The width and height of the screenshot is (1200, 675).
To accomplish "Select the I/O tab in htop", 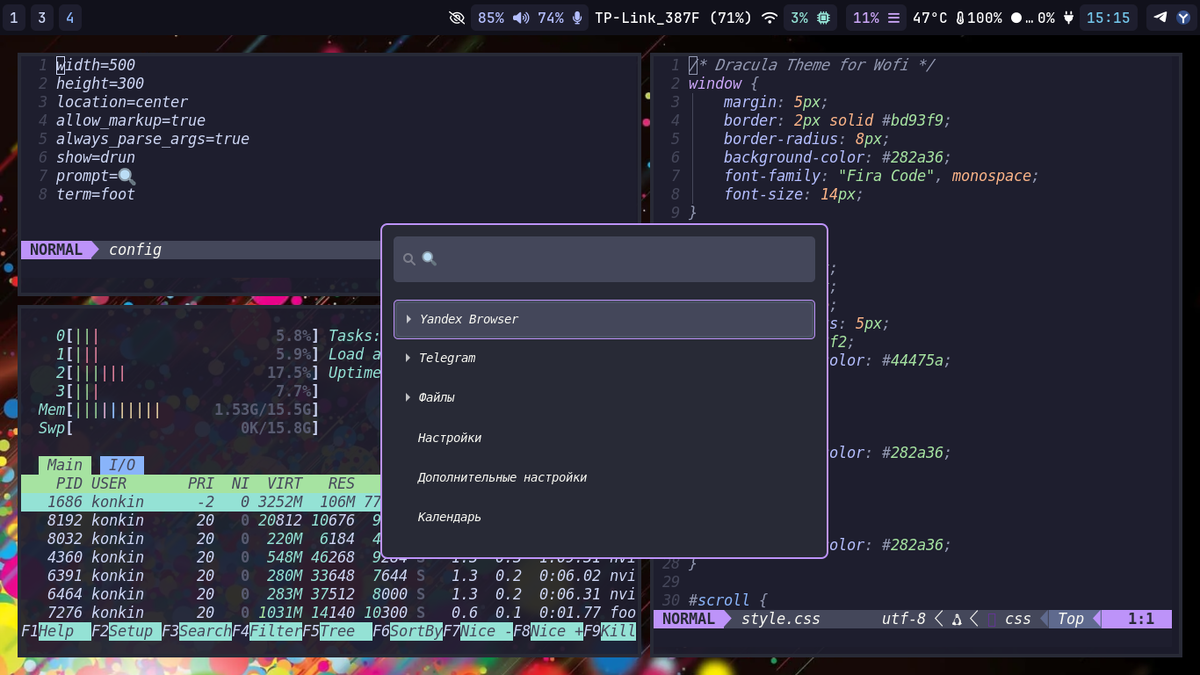I will tap(121, 465).
